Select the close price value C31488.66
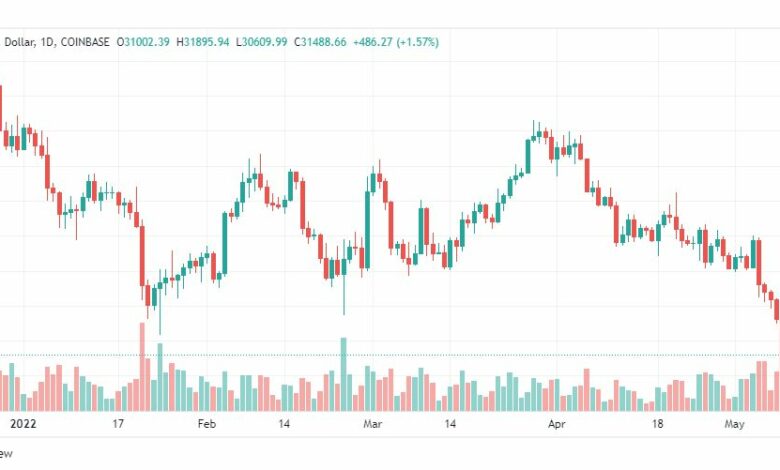Image resolution: width=780 pixels, height=470 pixels. click(320, 42)
